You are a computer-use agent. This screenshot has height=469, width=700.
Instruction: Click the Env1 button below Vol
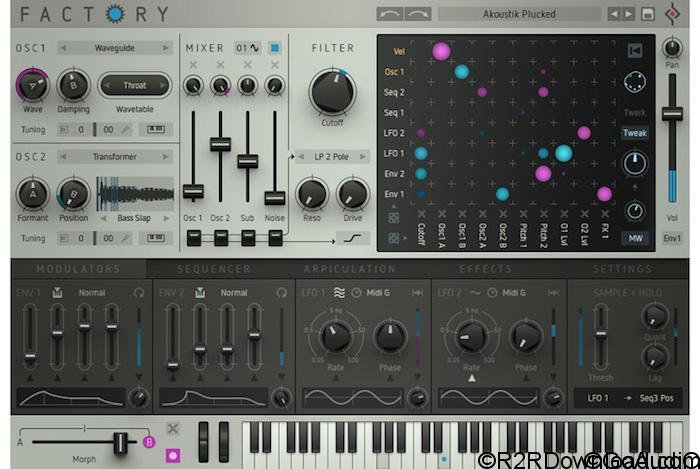coord(672,238)
